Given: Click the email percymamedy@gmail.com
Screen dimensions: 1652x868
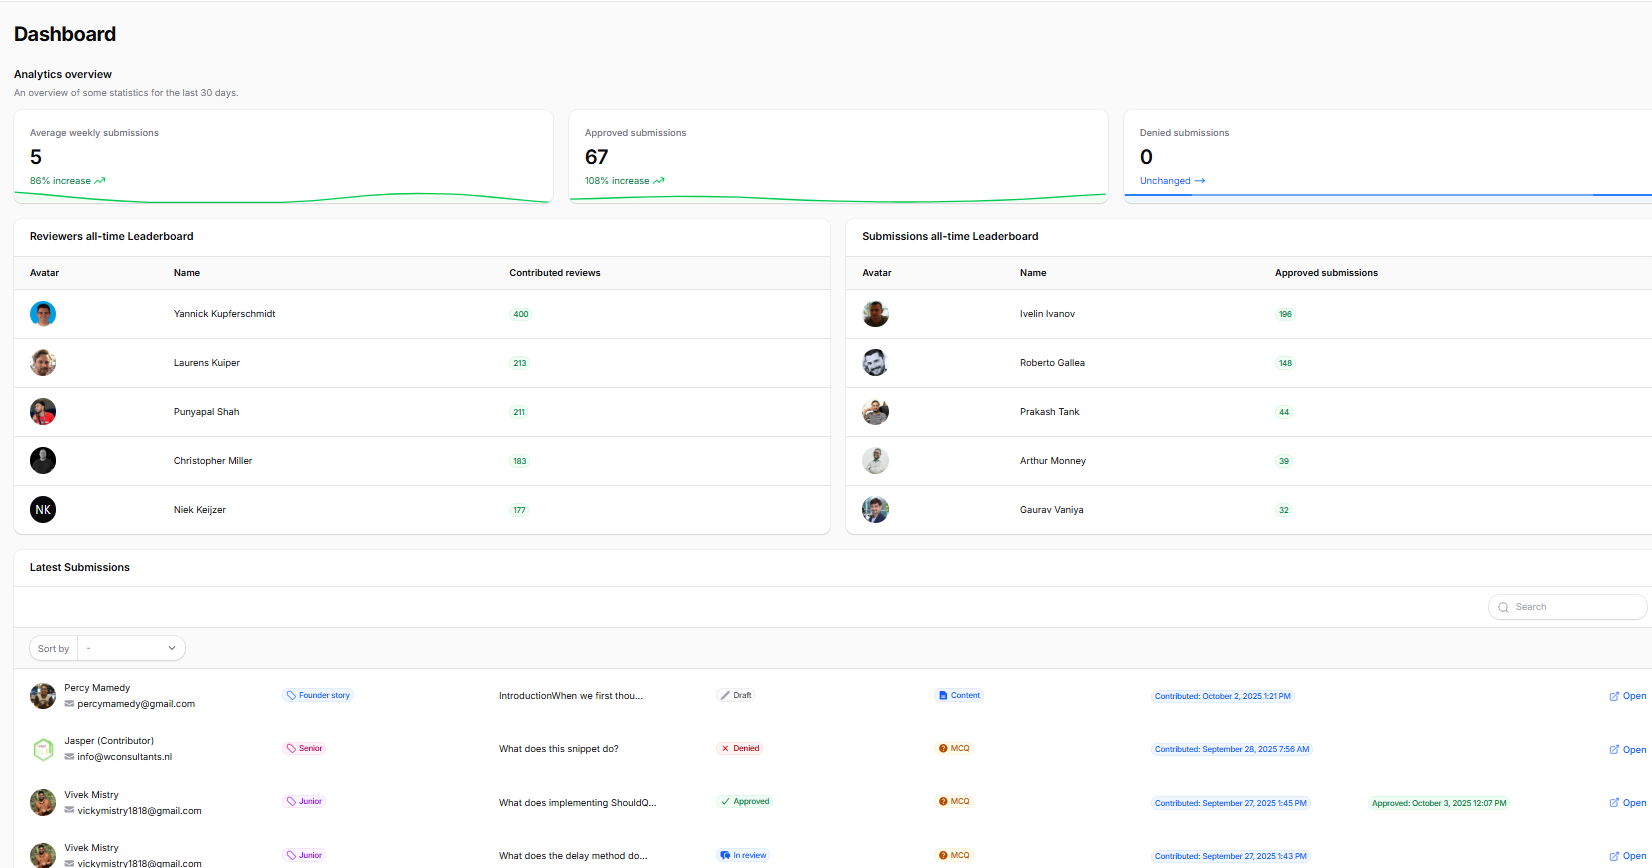Looking at the screenshot, I should 136,704.
